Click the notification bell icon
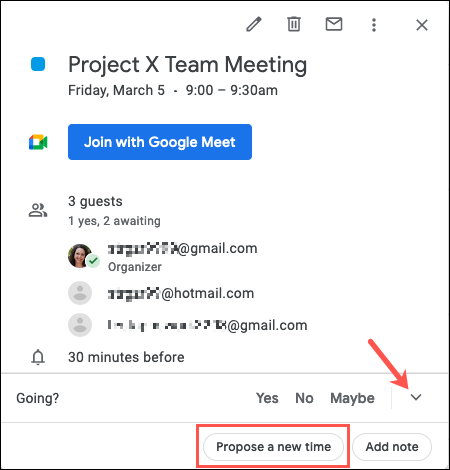This screenshot has width=450, height=470. coord(38,357)
